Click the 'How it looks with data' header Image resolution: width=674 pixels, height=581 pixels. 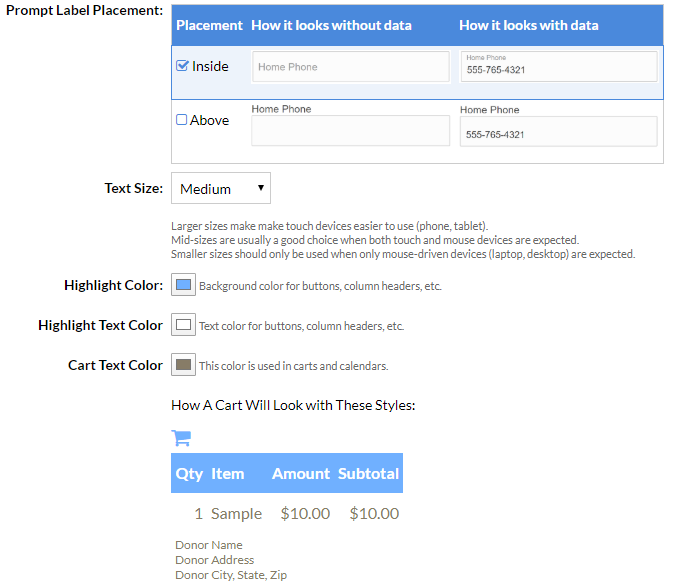click(x=529, y=25)
